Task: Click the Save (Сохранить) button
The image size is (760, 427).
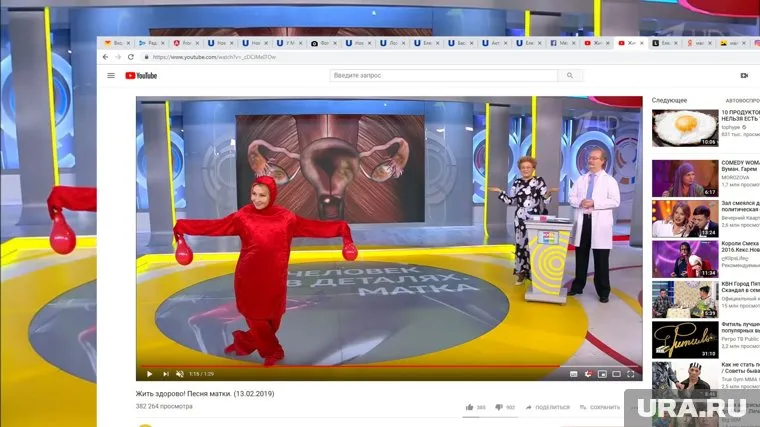Action: click(599, 407)
